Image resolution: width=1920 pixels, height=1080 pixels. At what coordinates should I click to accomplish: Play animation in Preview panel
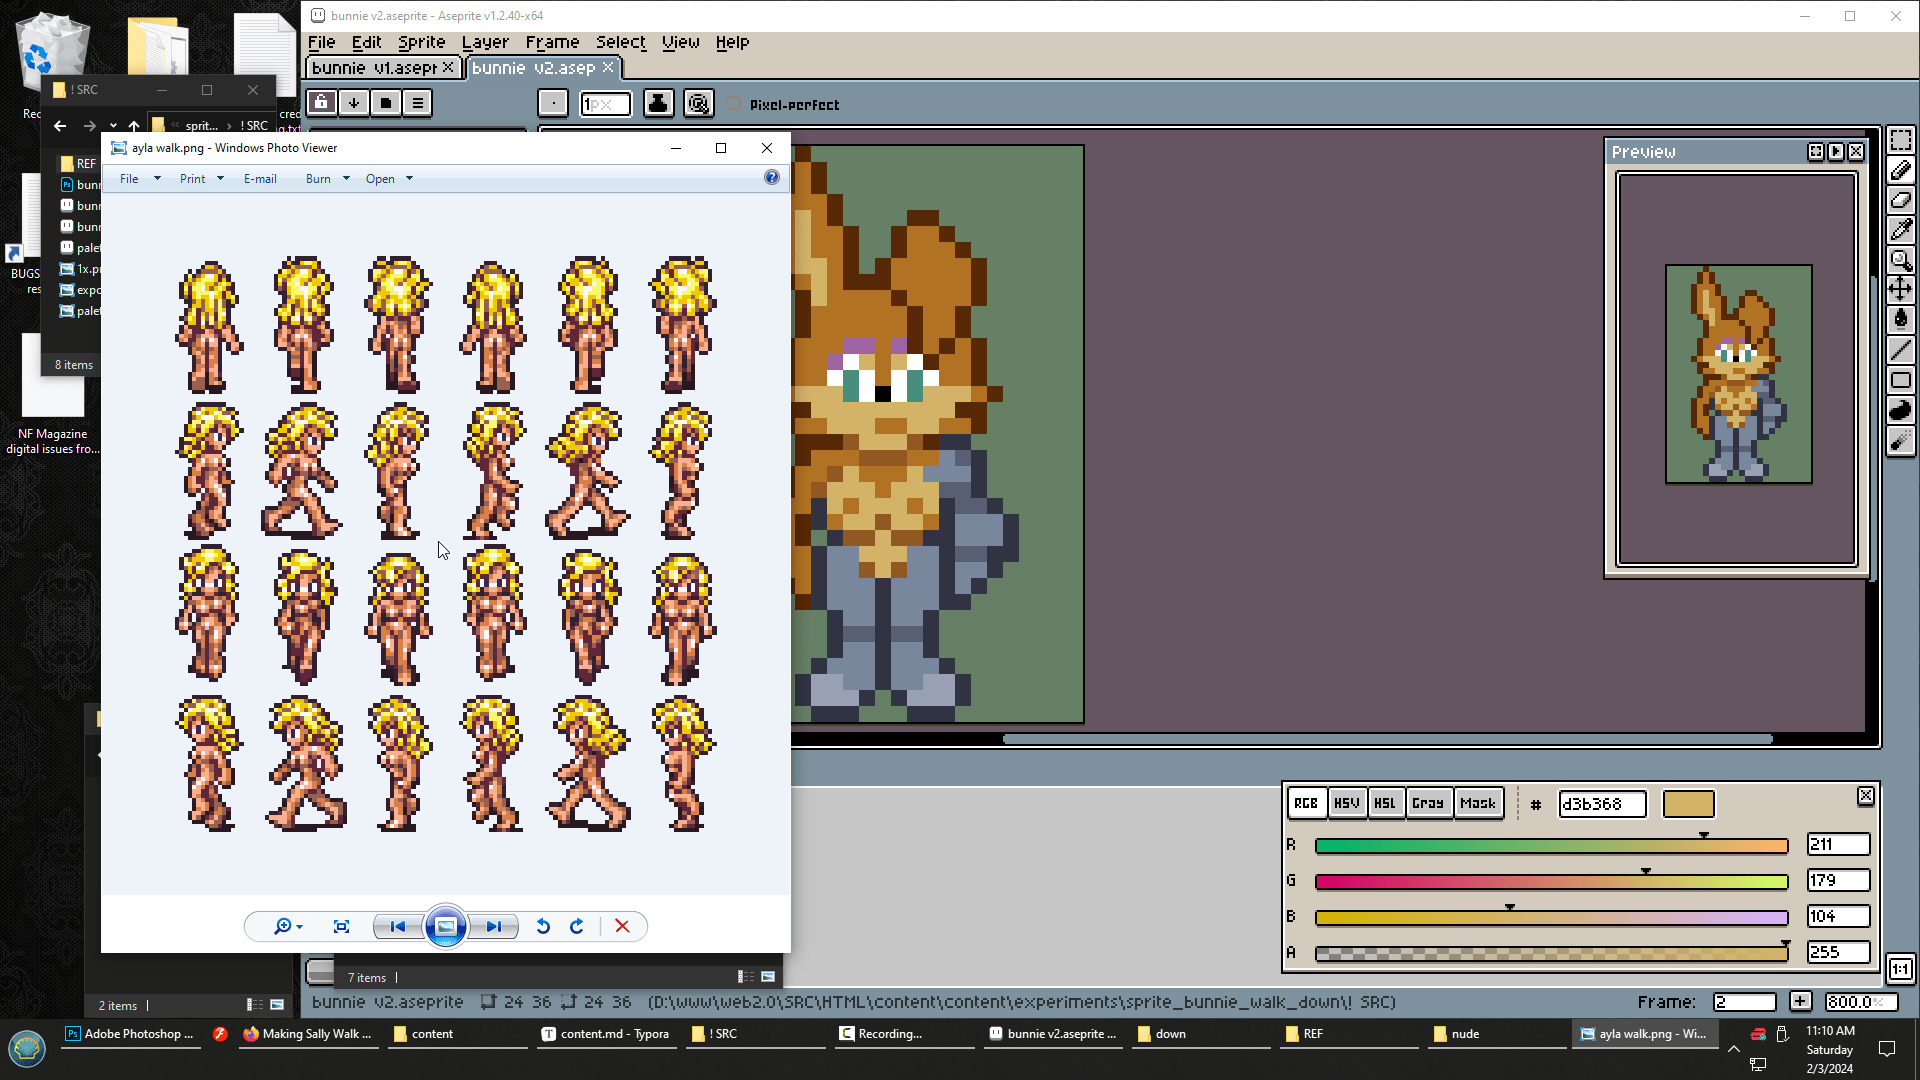tap(1836, 152)
